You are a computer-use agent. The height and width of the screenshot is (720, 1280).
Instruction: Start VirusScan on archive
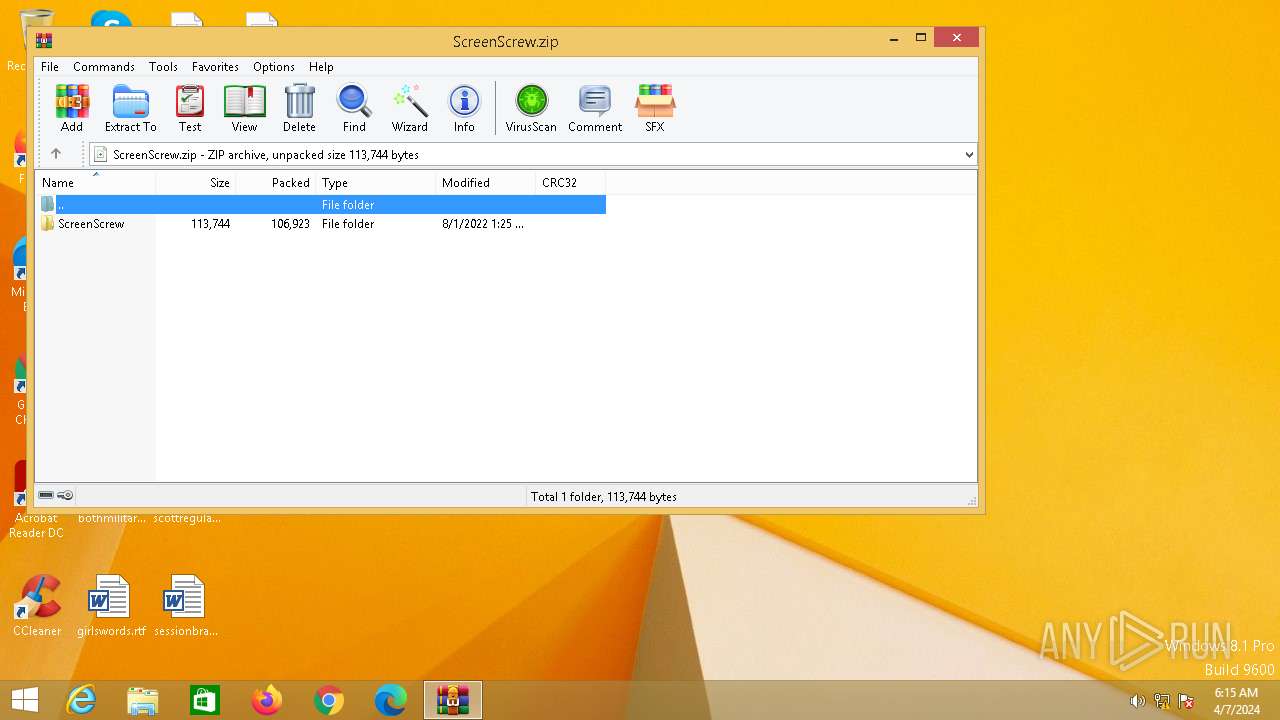[531, 108]
